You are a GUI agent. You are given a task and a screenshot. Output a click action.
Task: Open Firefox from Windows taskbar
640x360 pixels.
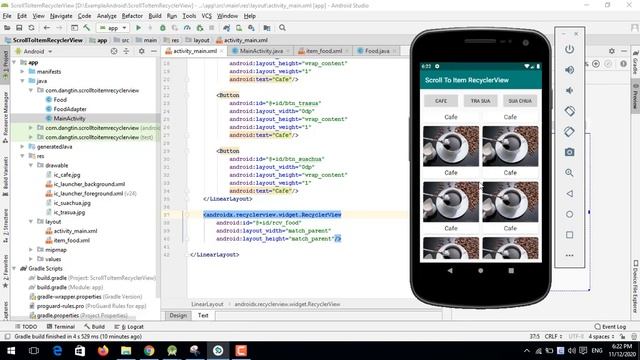103,351
